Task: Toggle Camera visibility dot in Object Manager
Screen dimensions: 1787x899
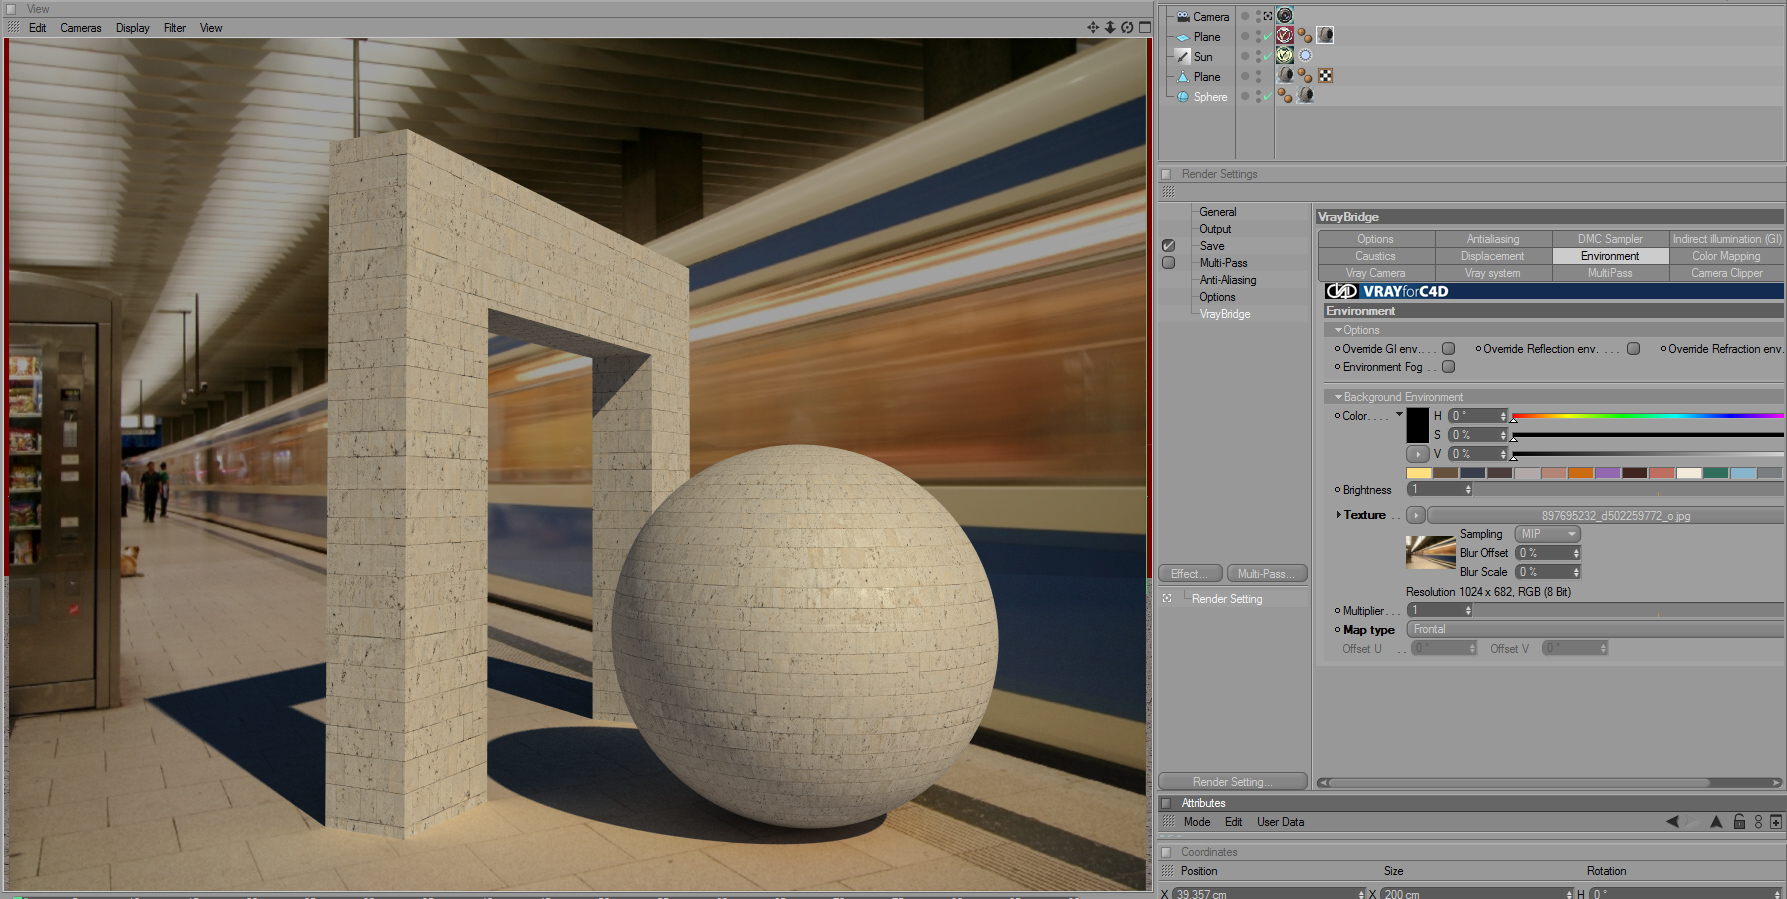Action: coord(1245,16)
